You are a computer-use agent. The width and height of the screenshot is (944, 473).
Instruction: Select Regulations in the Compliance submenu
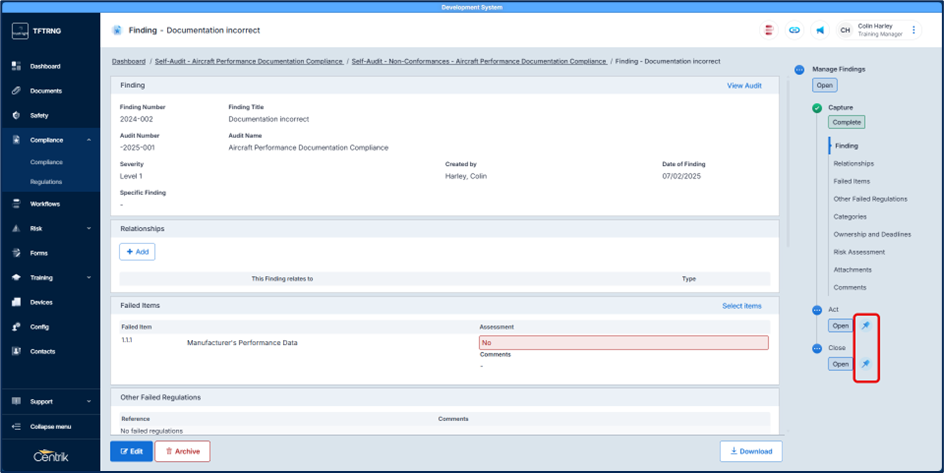coord(46,182)
